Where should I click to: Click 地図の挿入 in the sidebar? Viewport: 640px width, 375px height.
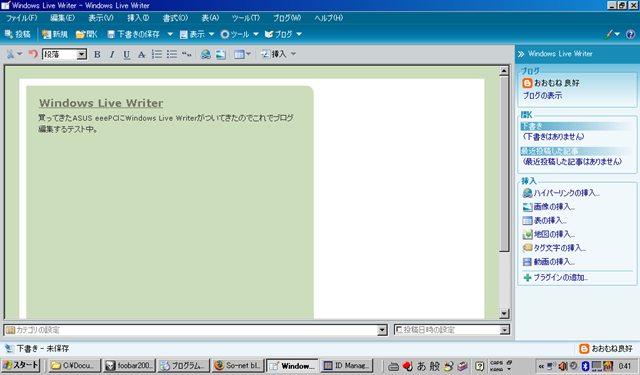(x=549, y=234)
